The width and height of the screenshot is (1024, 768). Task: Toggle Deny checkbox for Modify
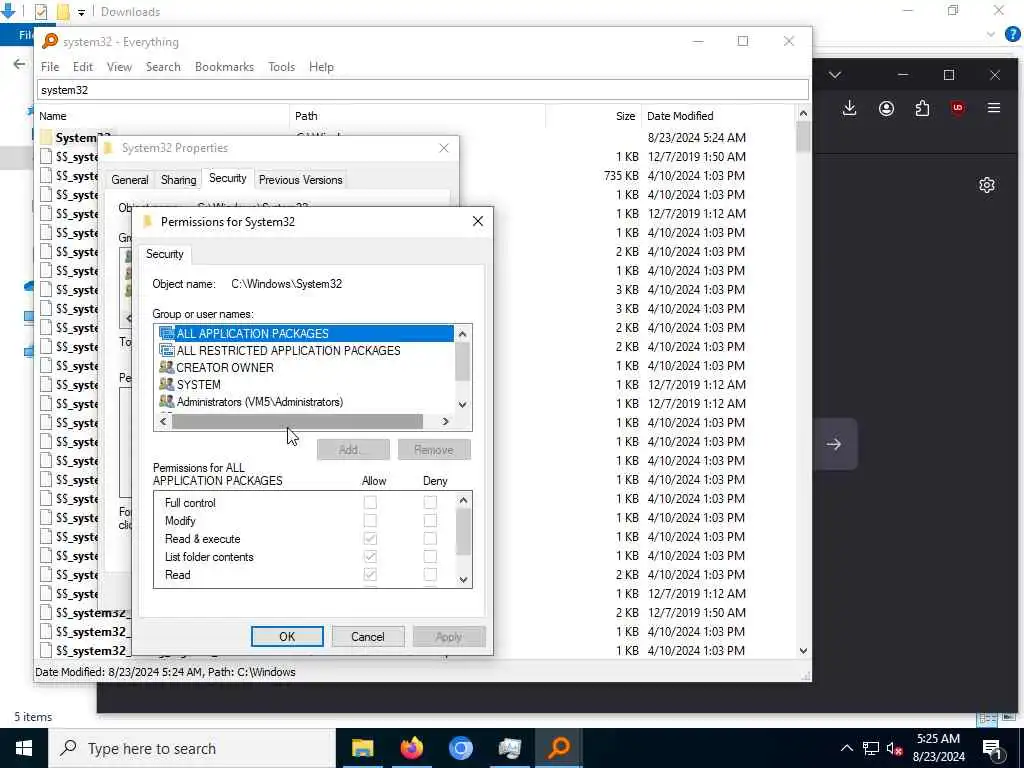pyautogui.click(x=430, y=520)
